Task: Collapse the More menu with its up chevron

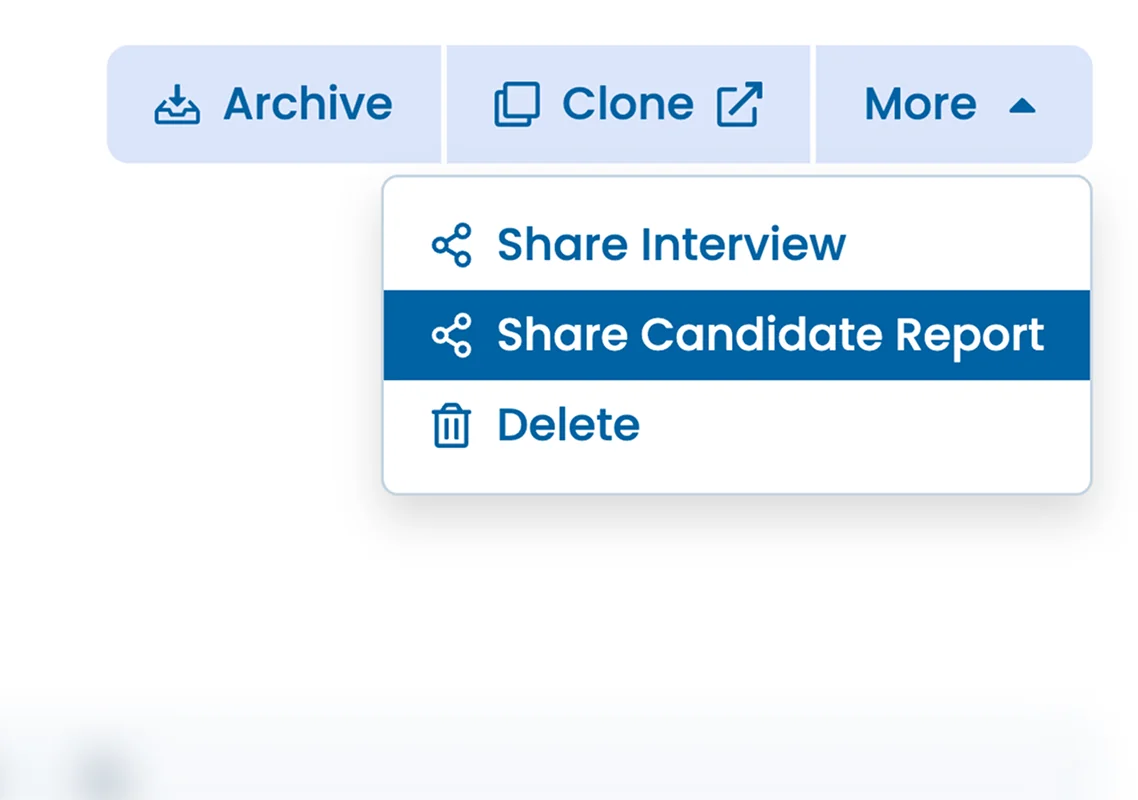Action: point(1022,104)
